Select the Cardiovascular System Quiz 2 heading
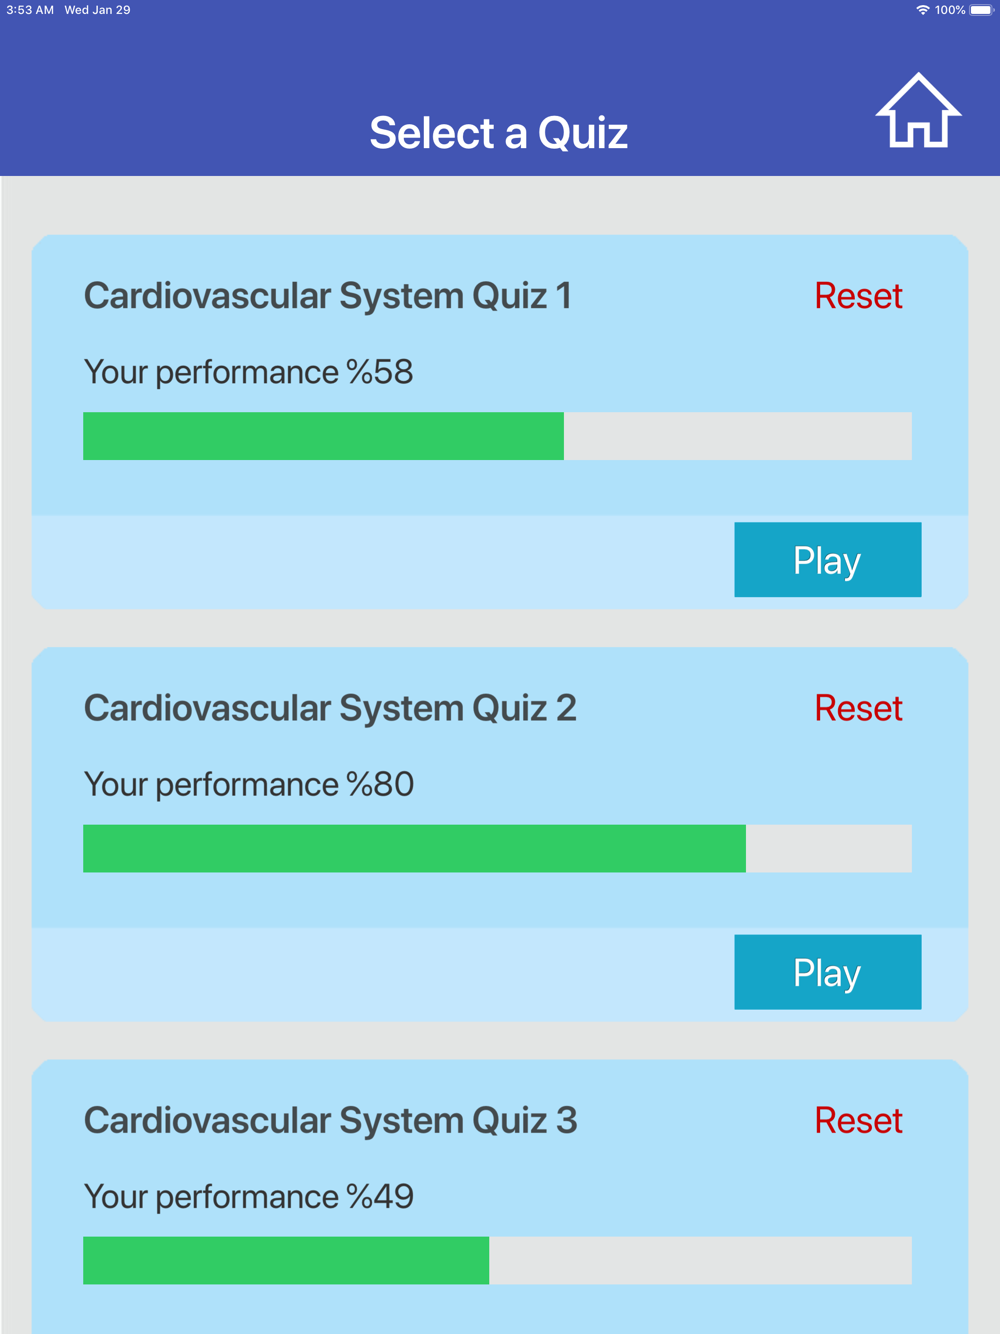Viewport: 1000px width, 1334px height. [330, 708]
